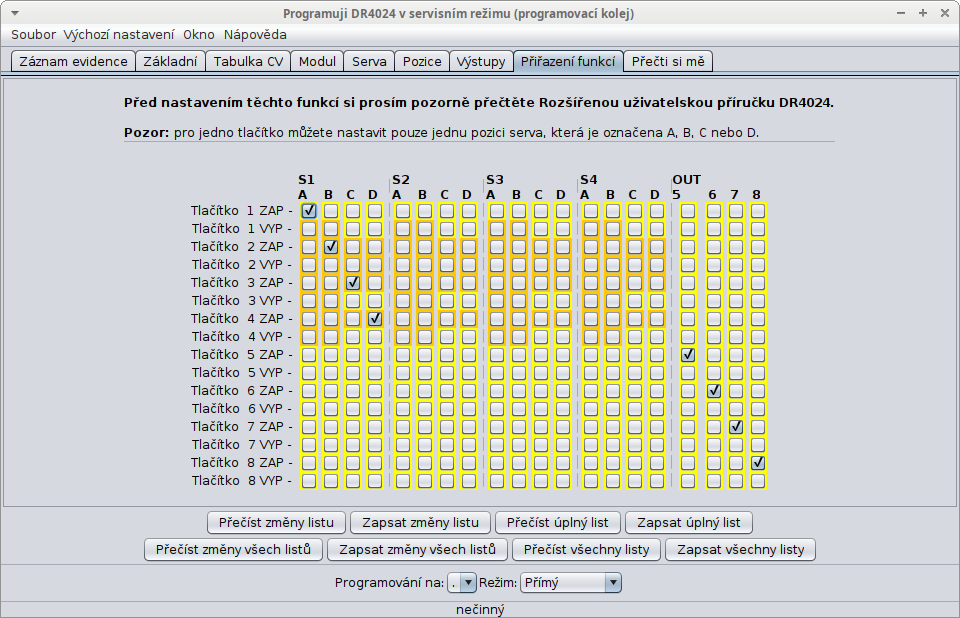Open the Výchozí nastavení menu
The width and height of the screenshot is (960, 618).
119,34
